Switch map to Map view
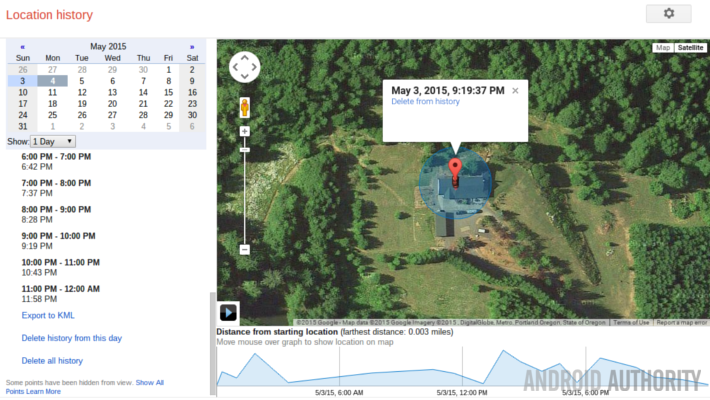710x400 pixels. [x=663, y=48]
